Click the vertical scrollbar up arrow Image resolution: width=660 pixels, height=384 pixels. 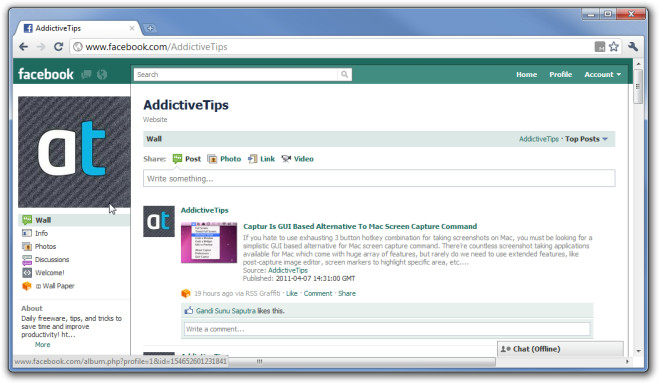(638, 64)
